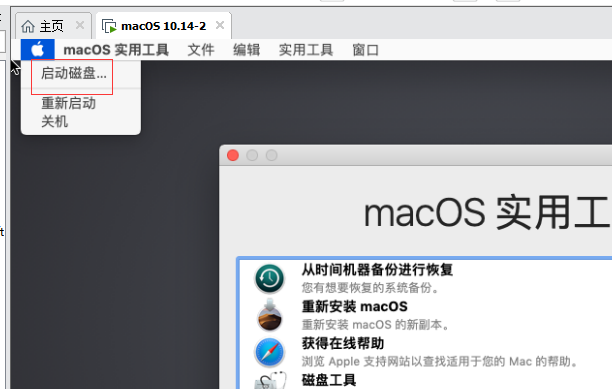Image resolution: width=612 pixels, height=389 pixels.
Task: Click the red close button of utilities window
Action: click(x=233, y=155)
